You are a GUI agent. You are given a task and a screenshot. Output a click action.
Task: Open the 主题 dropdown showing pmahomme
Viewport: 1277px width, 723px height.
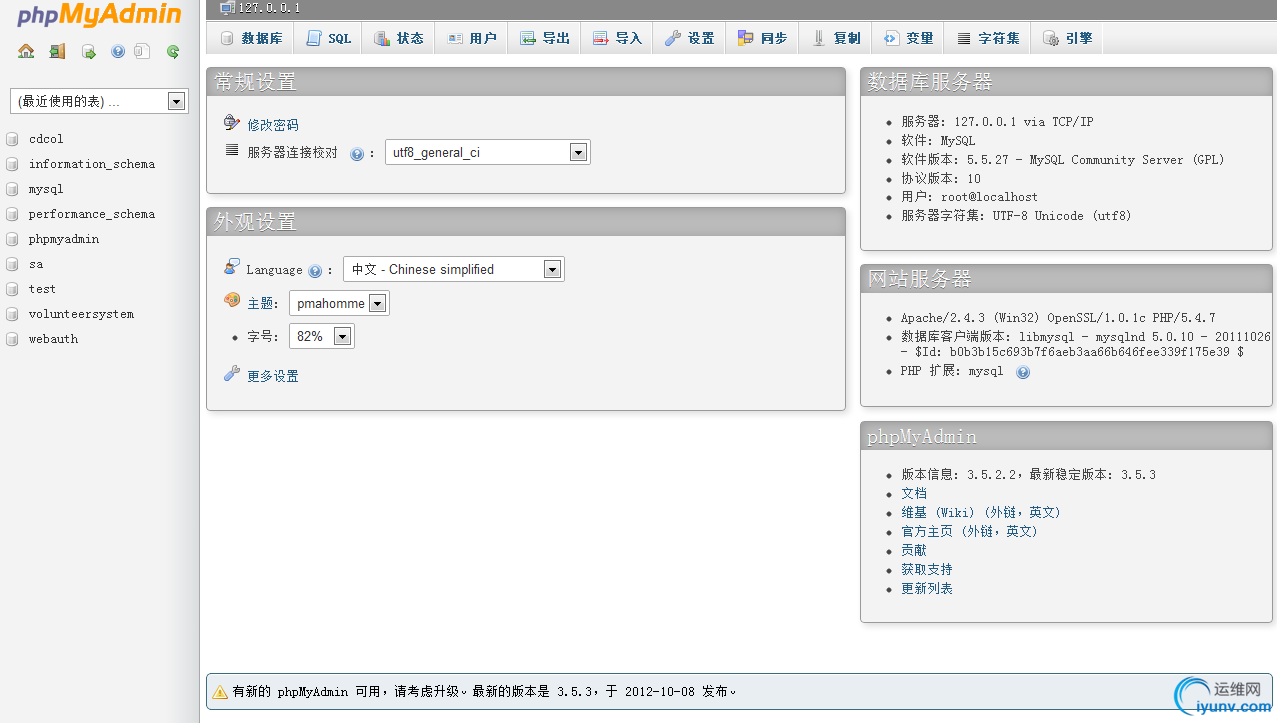point(339,303)
